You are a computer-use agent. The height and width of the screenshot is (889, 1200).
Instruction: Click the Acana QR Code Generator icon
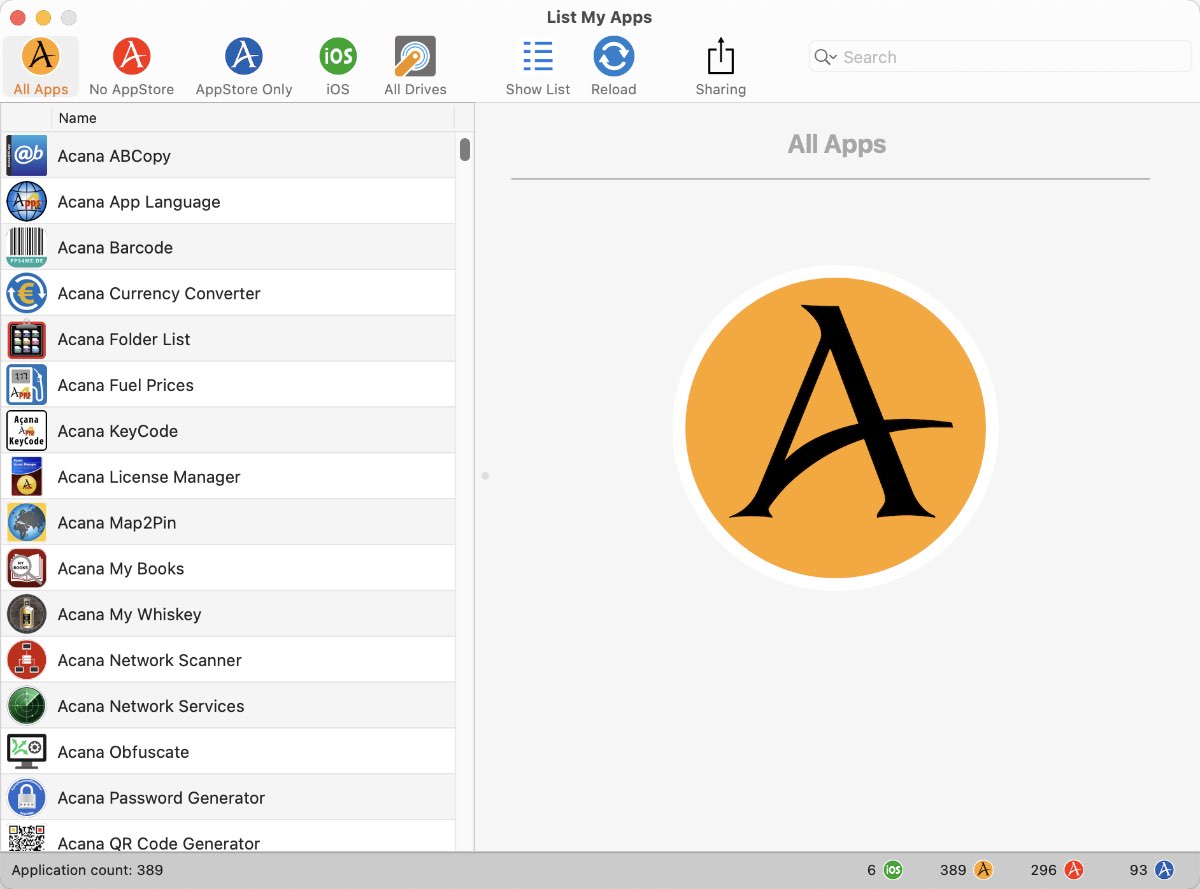pyautogui.click(x=27, y=838)
